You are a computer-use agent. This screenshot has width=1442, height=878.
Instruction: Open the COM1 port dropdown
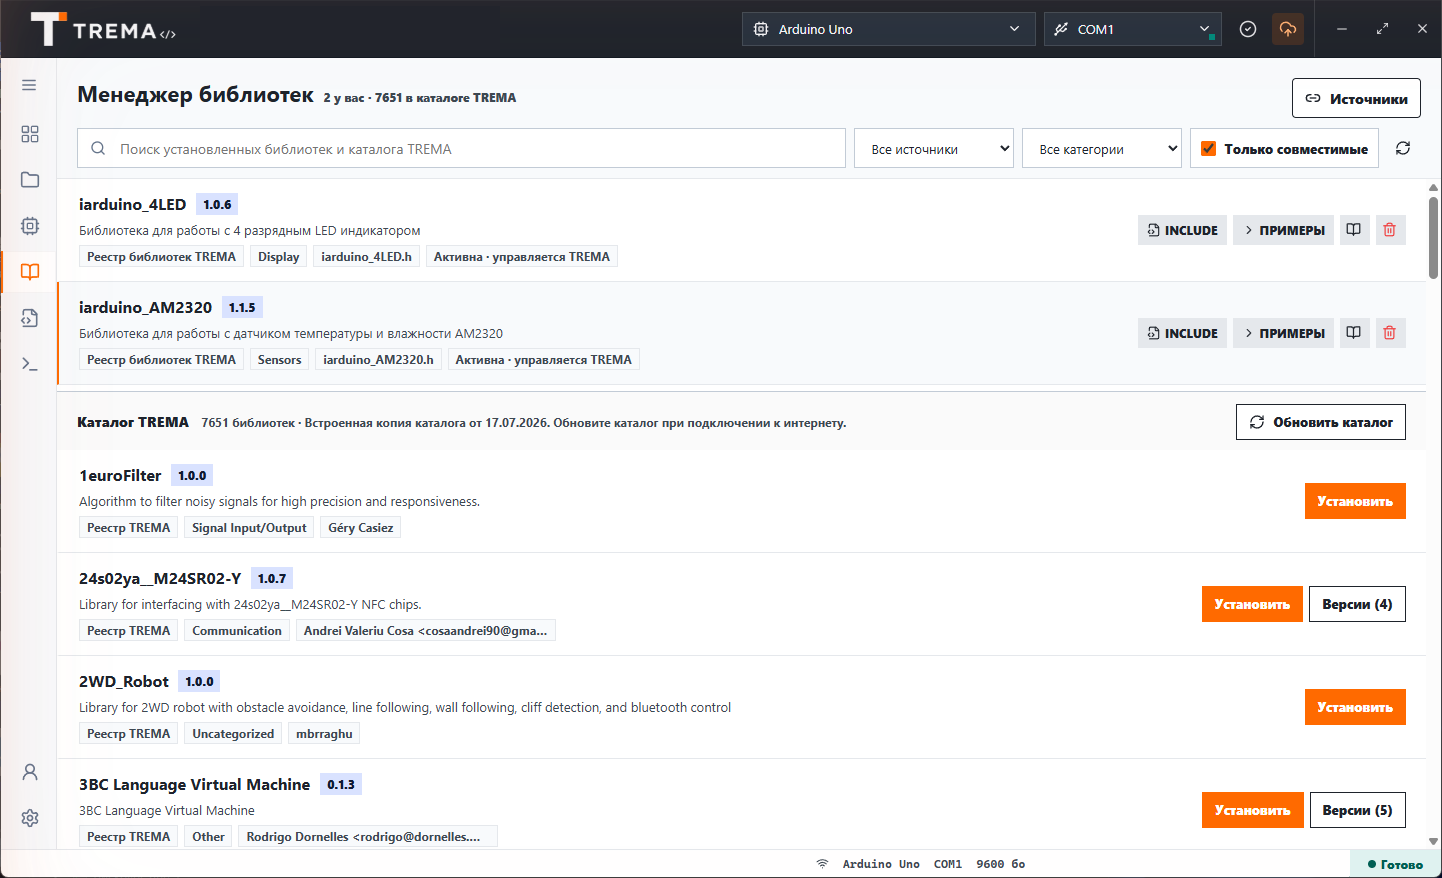[x=1133, y=29]
